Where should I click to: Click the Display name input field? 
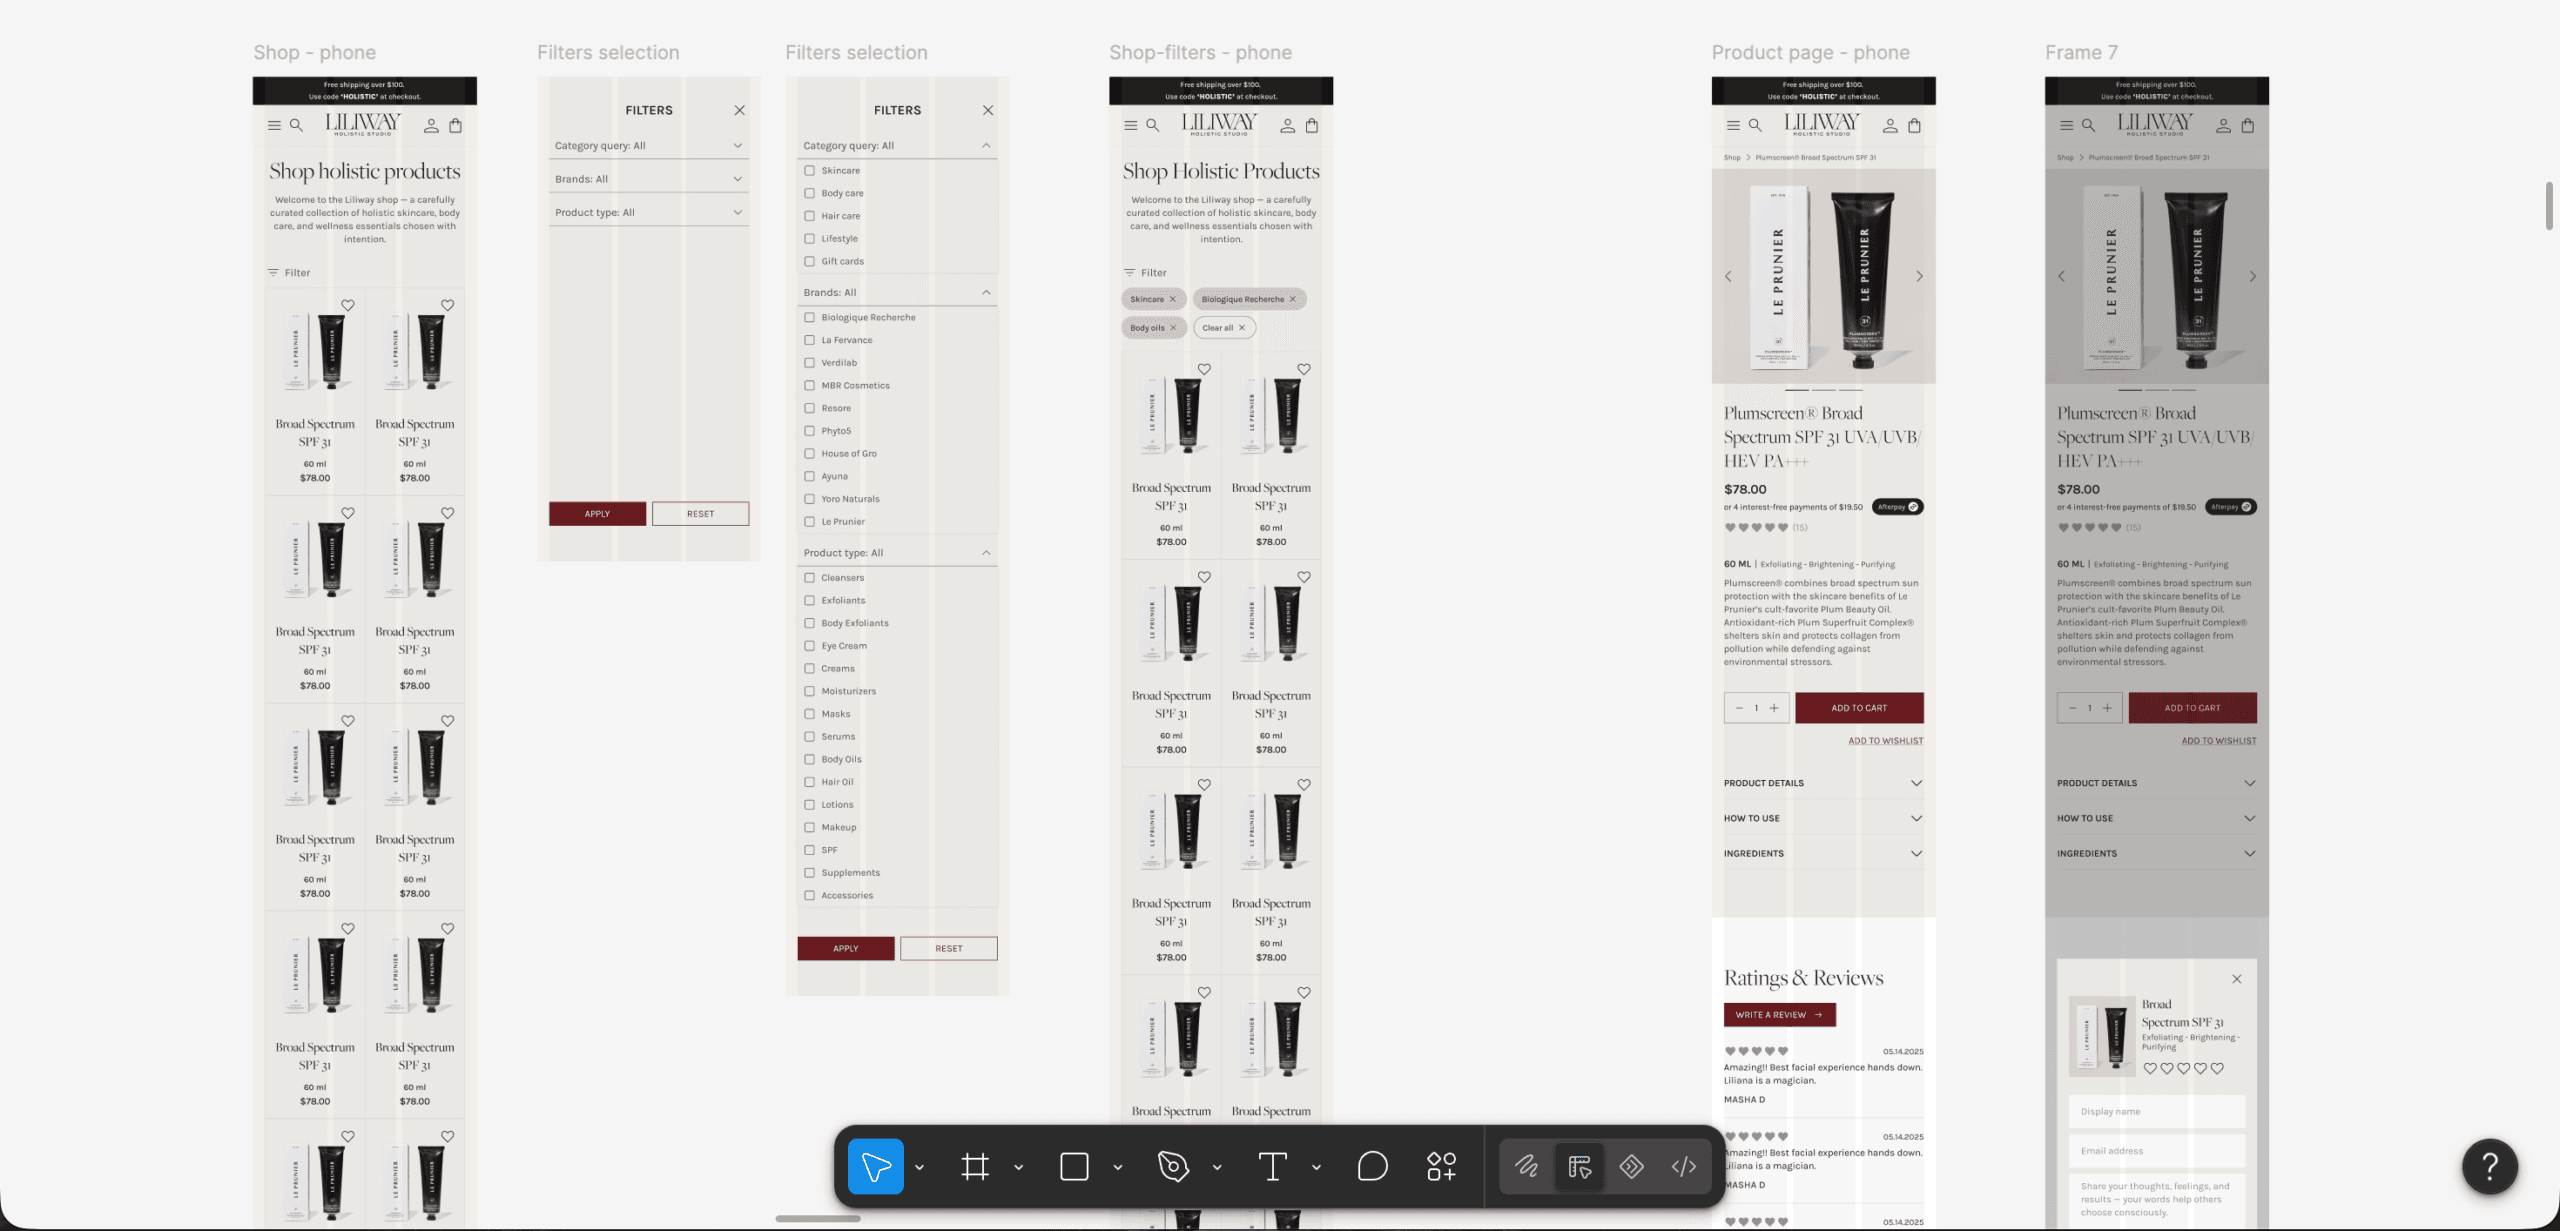click(x=2156, y=1111)
